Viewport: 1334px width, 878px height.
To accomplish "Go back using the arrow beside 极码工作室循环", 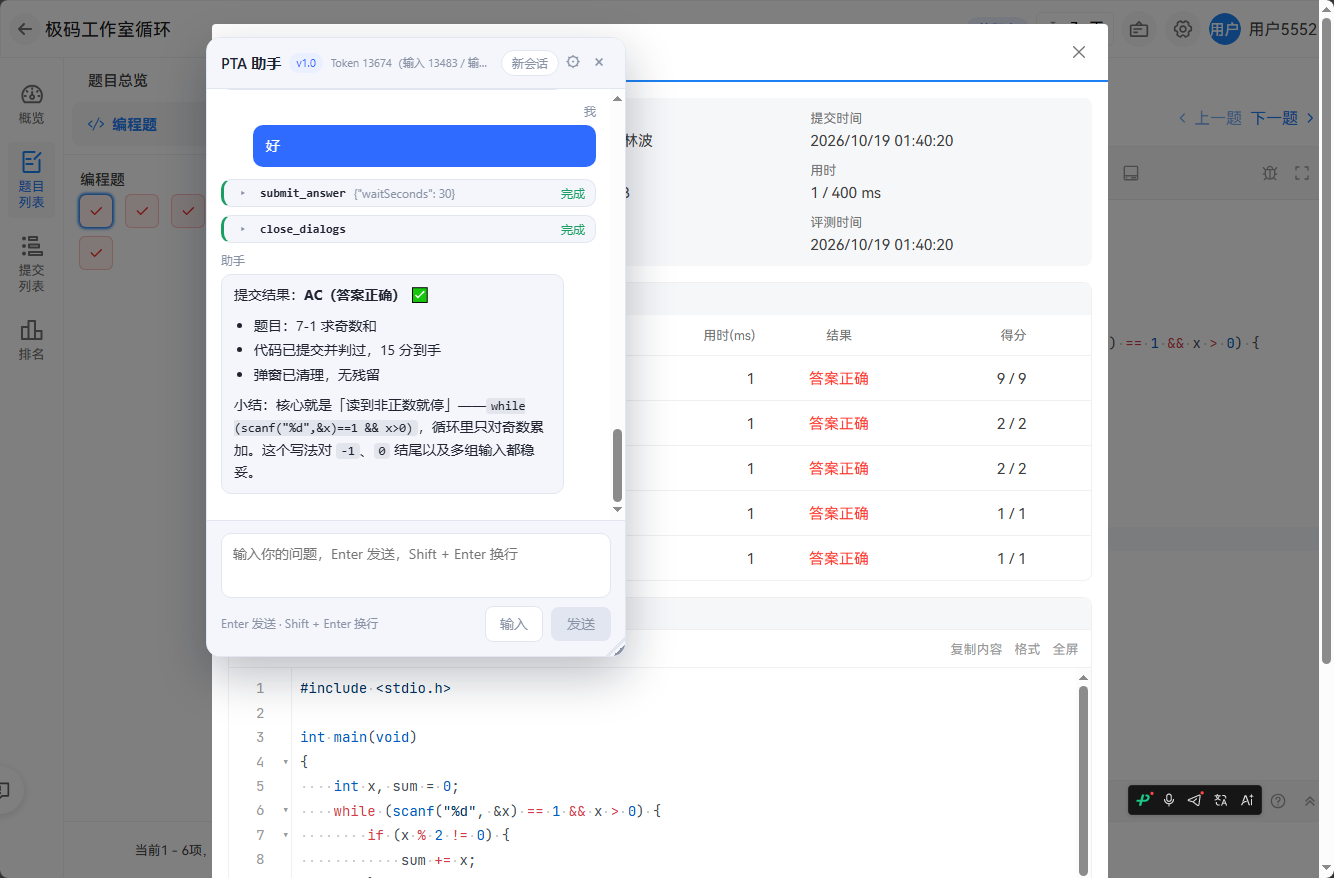I will (x=25, y=29).
